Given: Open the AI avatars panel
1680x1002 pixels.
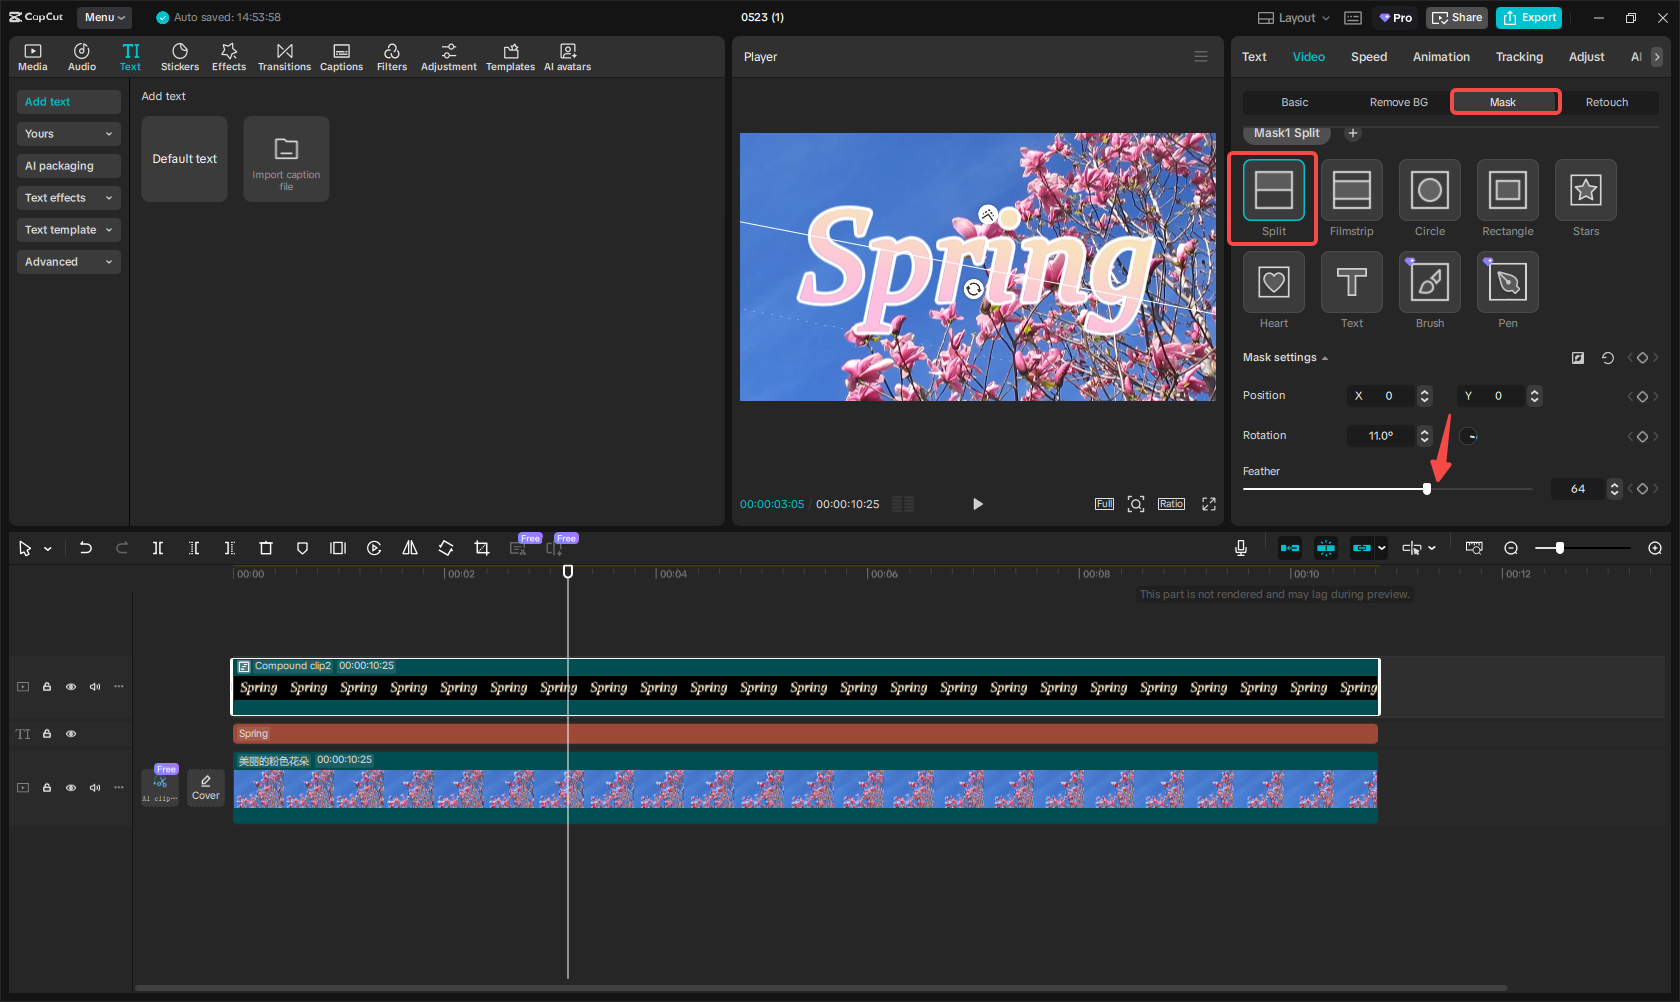Looking at the screenshot, I should pos(567,57).
